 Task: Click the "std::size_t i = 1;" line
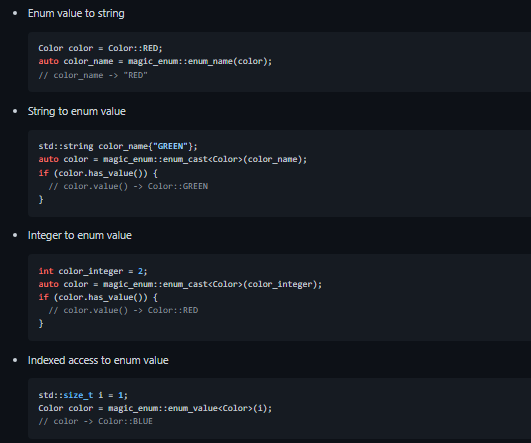[83, 395]
